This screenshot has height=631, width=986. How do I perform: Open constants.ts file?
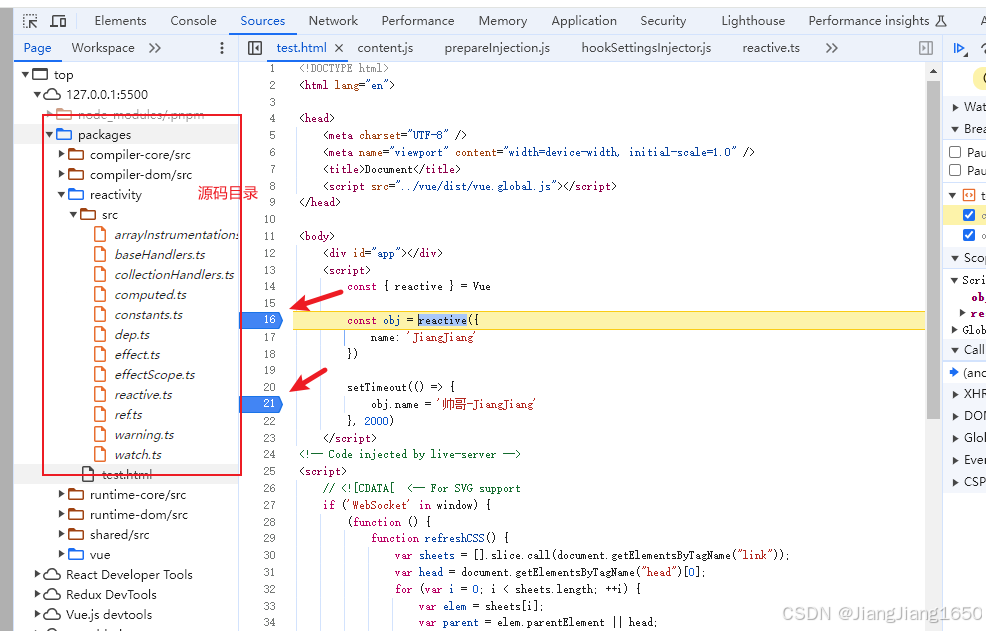click(x=148, y=315)
